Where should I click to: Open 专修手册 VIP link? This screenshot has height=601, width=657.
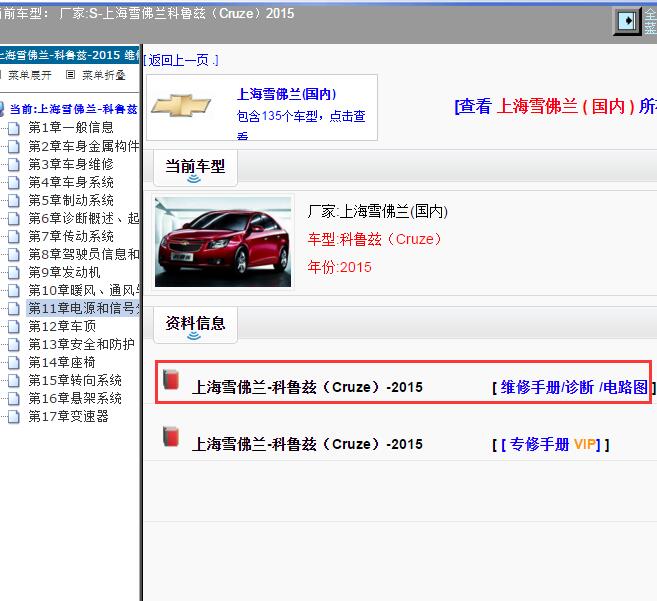552,444
